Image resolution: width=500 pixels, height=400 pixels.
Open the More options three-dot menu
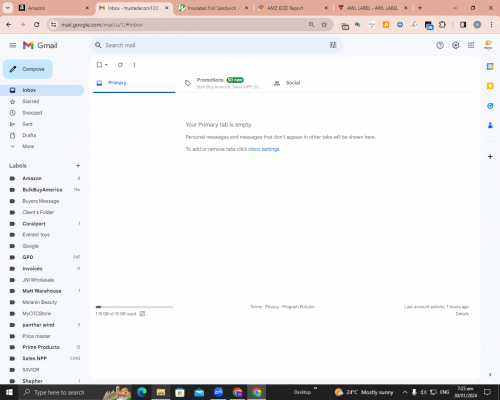click(134, 65)
